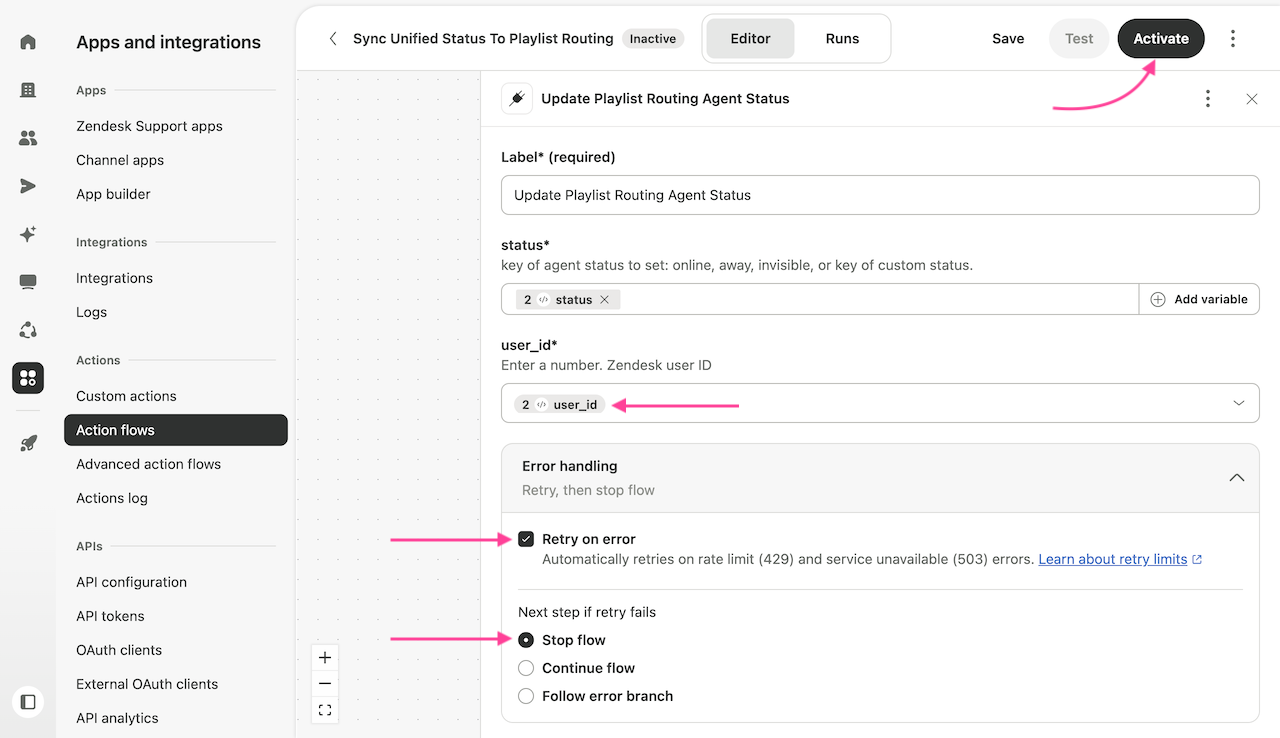Remove the status variable chip with X

coord(605,299)
